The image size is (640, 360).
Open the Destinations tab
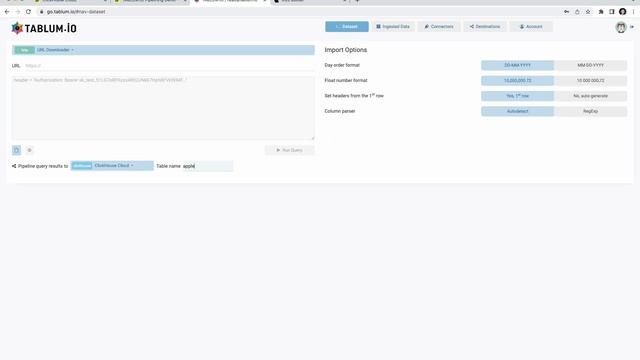[x=485, y=27]
